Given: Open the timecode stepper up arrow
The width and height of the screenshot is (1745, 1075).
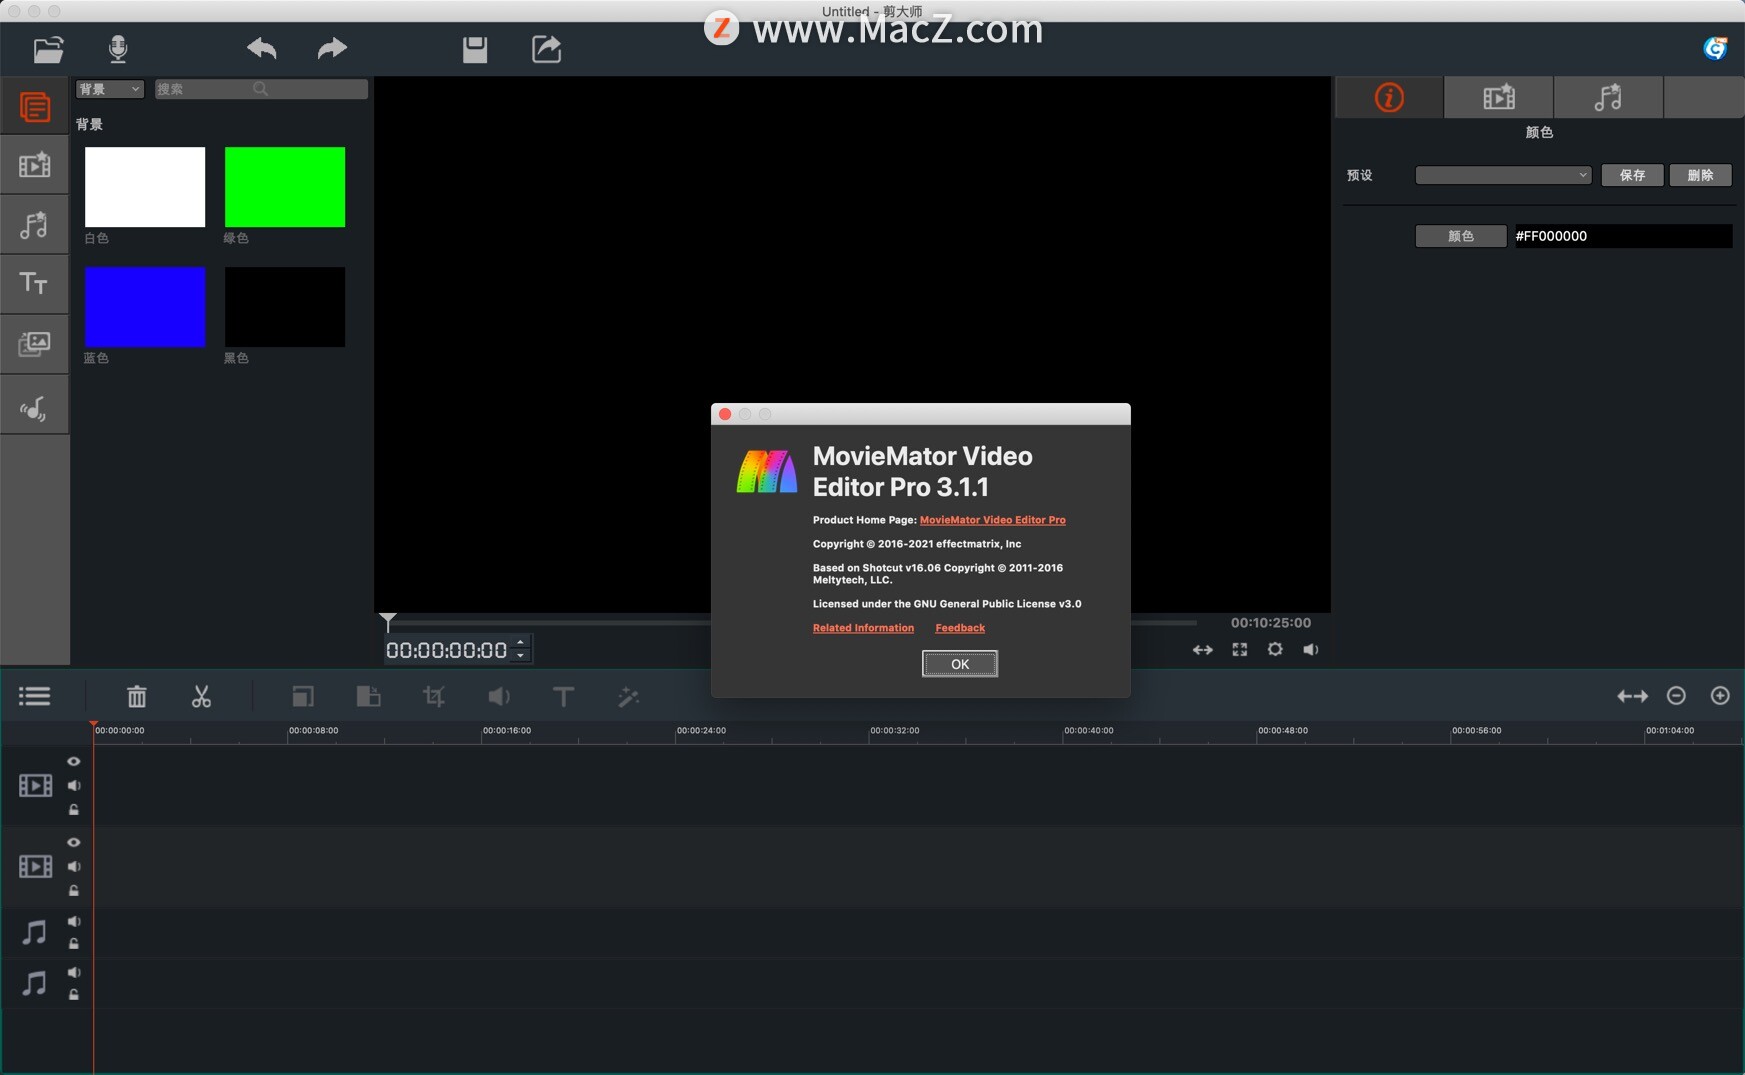Looking at the screenshot, I should click(519, 643).
